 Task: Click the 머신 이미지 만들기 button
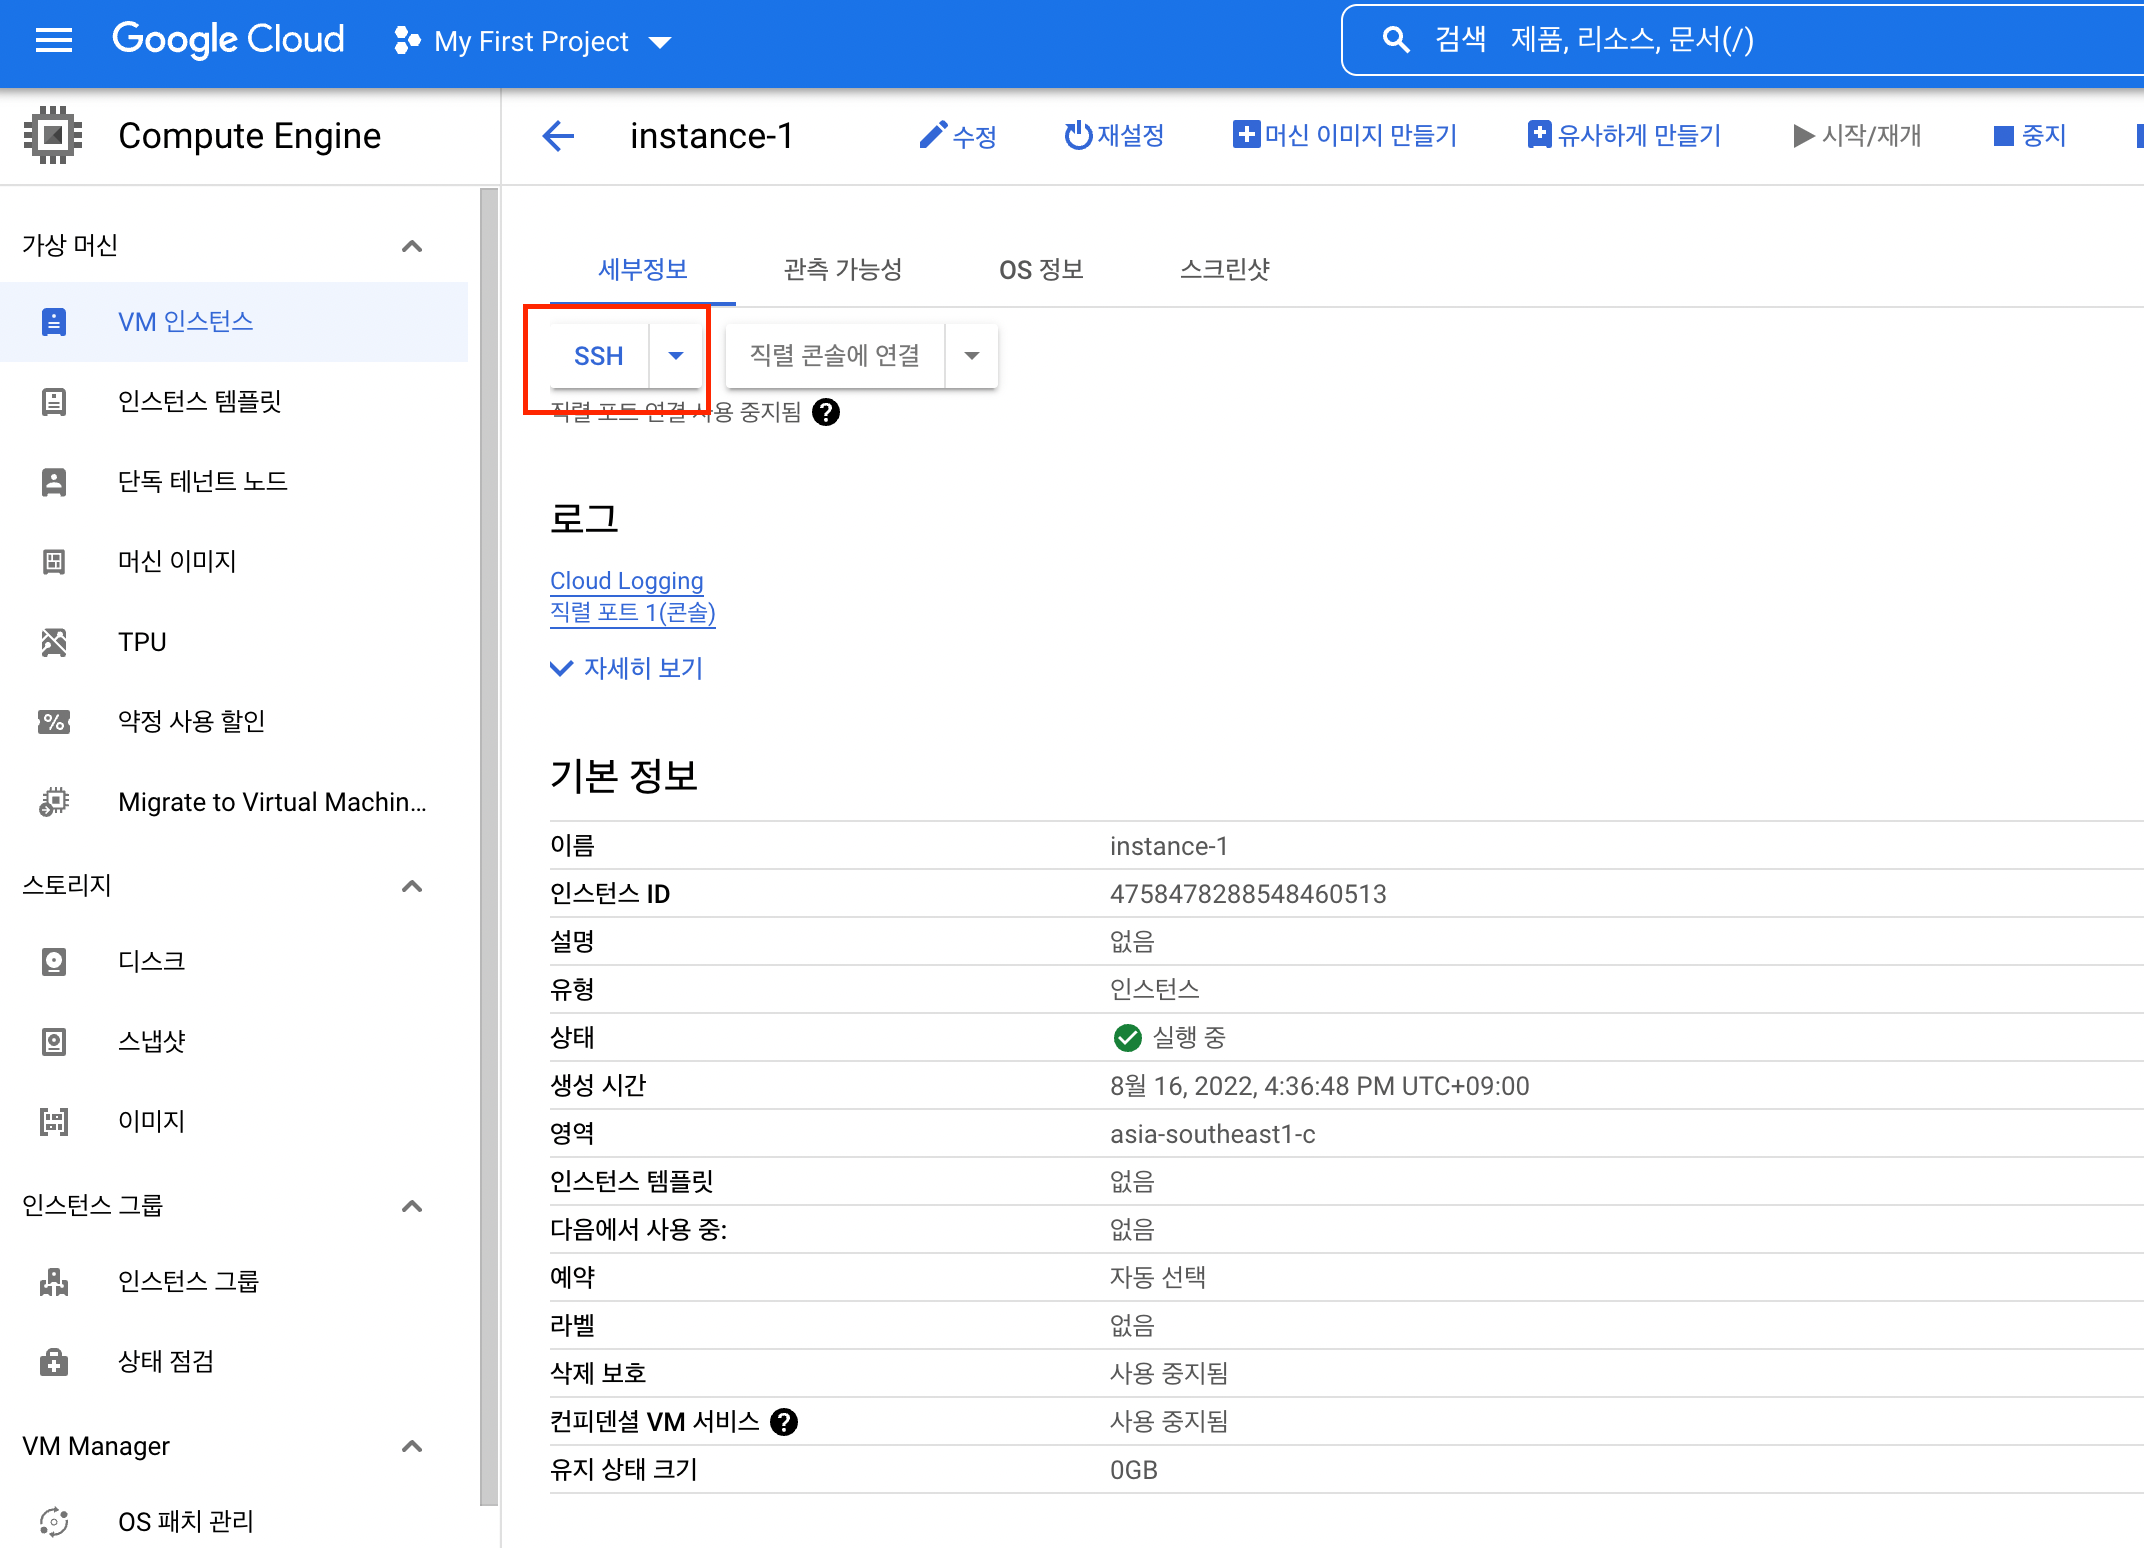(1345, 135)
